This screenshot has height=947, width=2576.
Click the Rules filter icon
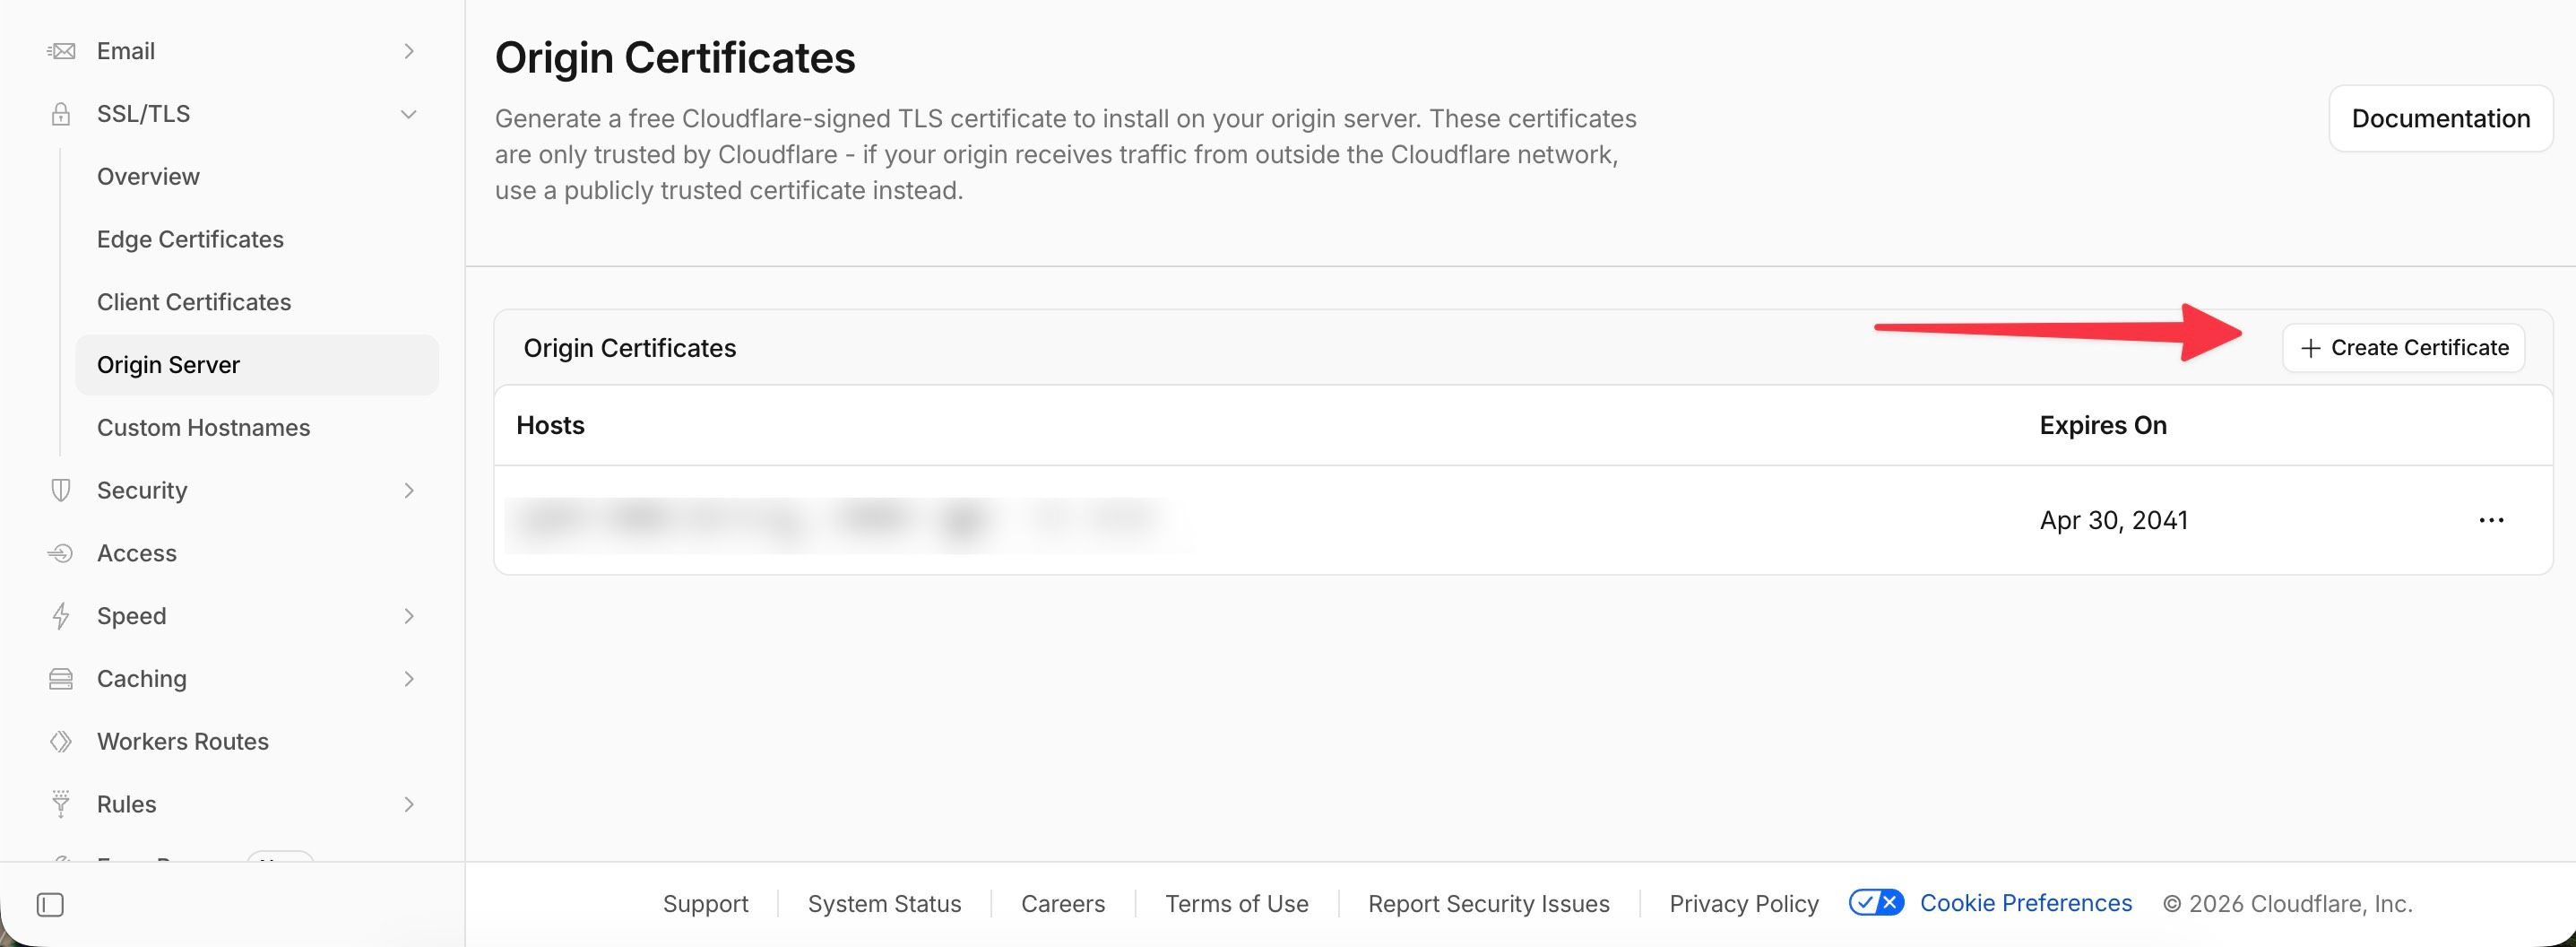pyautogui.click(x=61, y=804)
